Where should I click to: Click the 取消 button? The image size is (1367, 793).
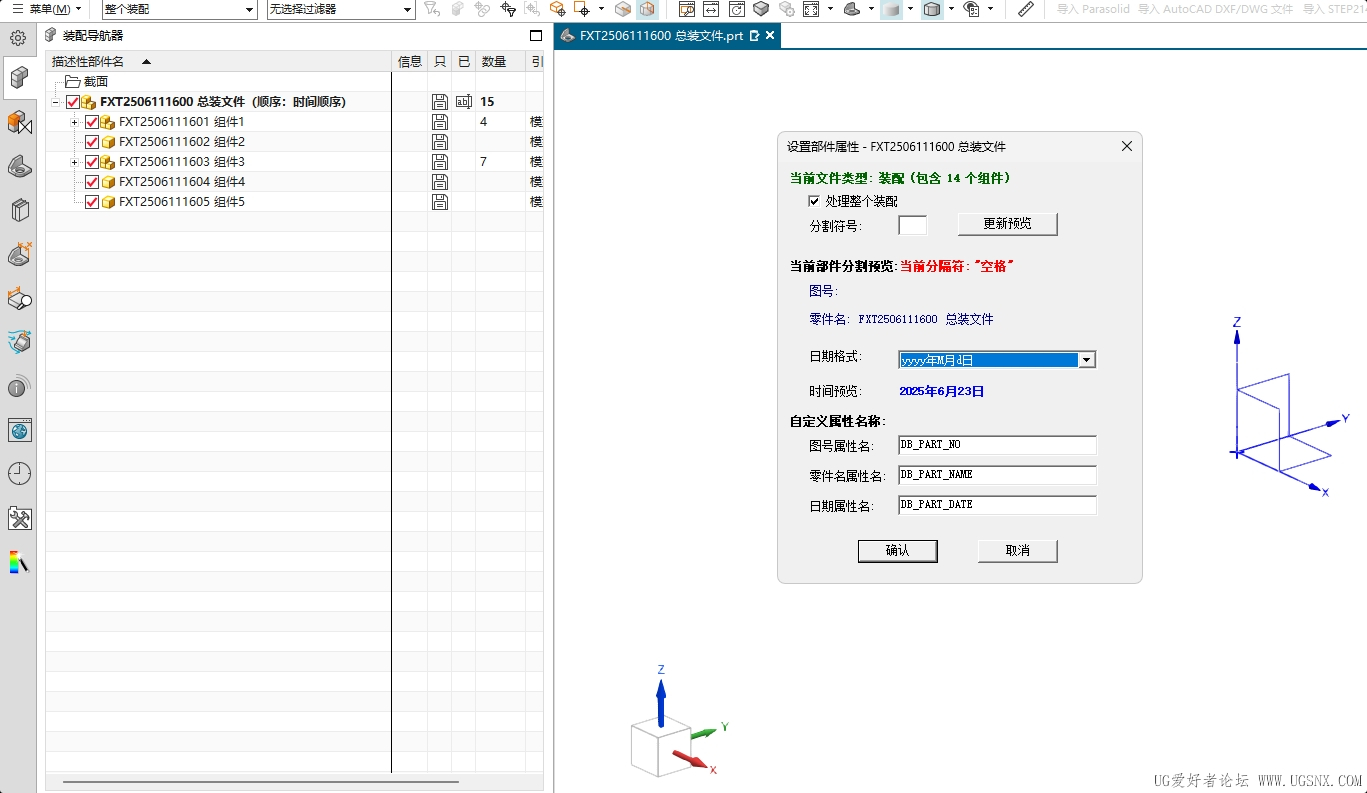tap(1017, 551)
